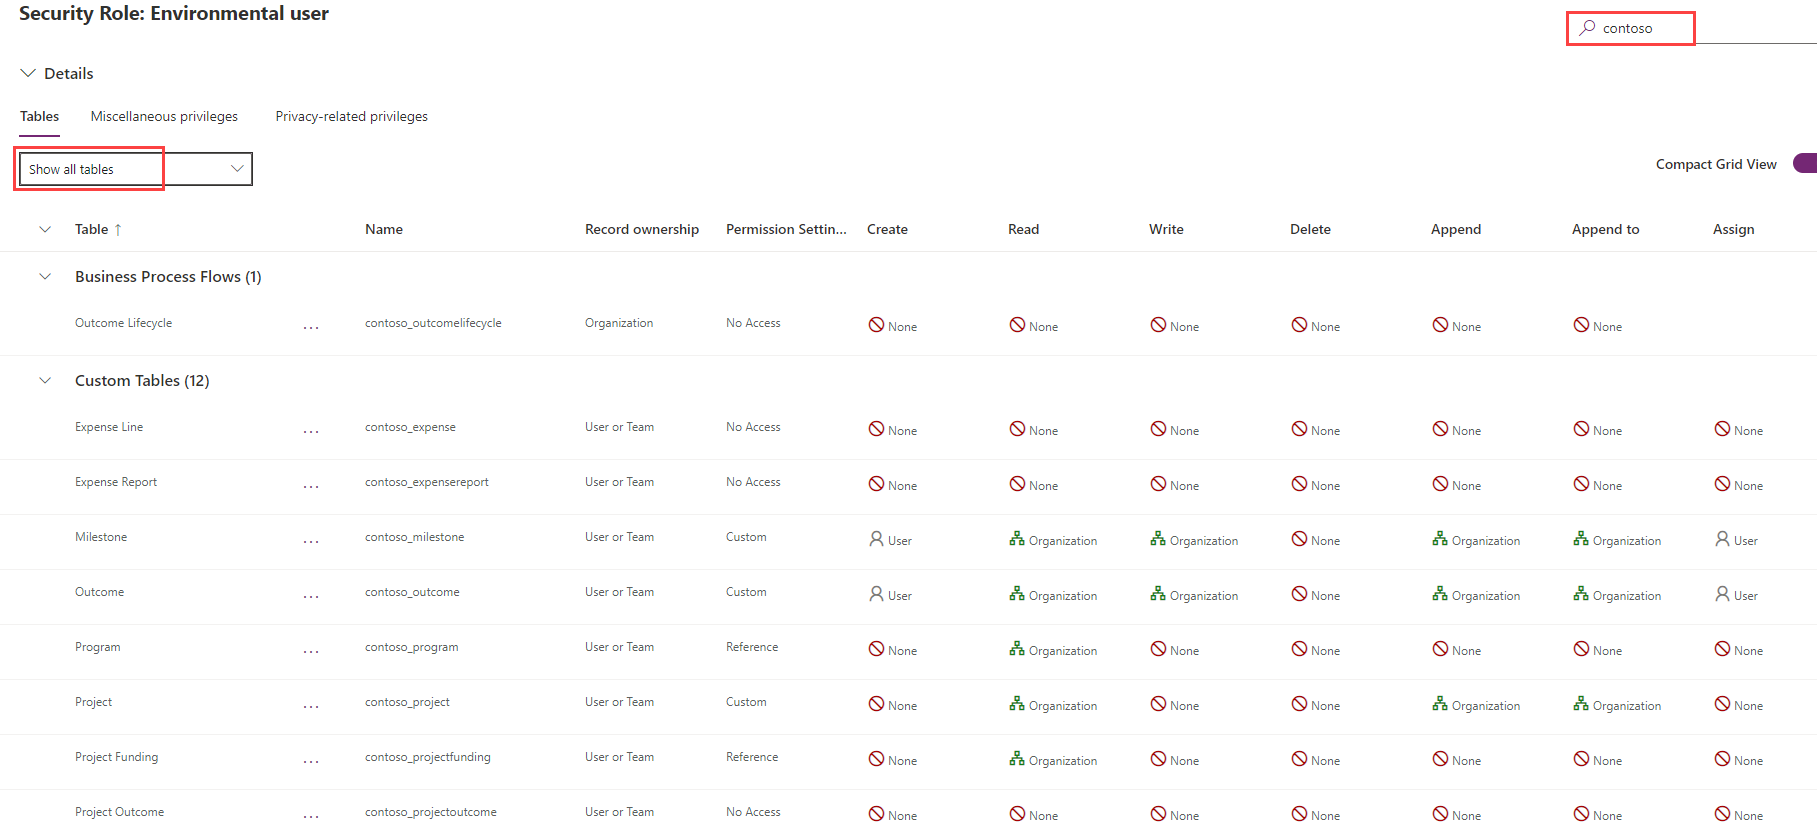The image size is (1817, 839).
Task: Open more options for Program row
Action: pos(311,651)
